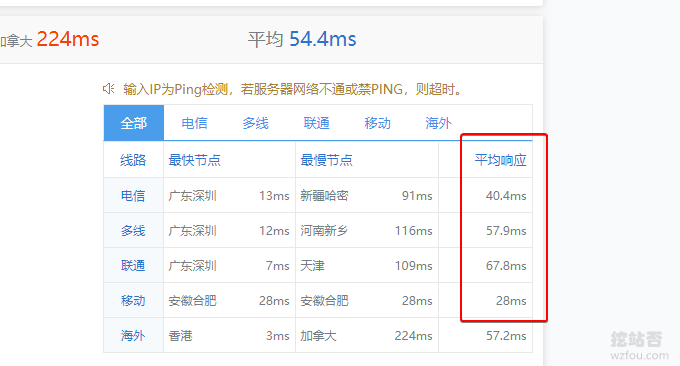Open the 海外 tab
This screenshot has height=366, width=680.
tap(438, 123)
